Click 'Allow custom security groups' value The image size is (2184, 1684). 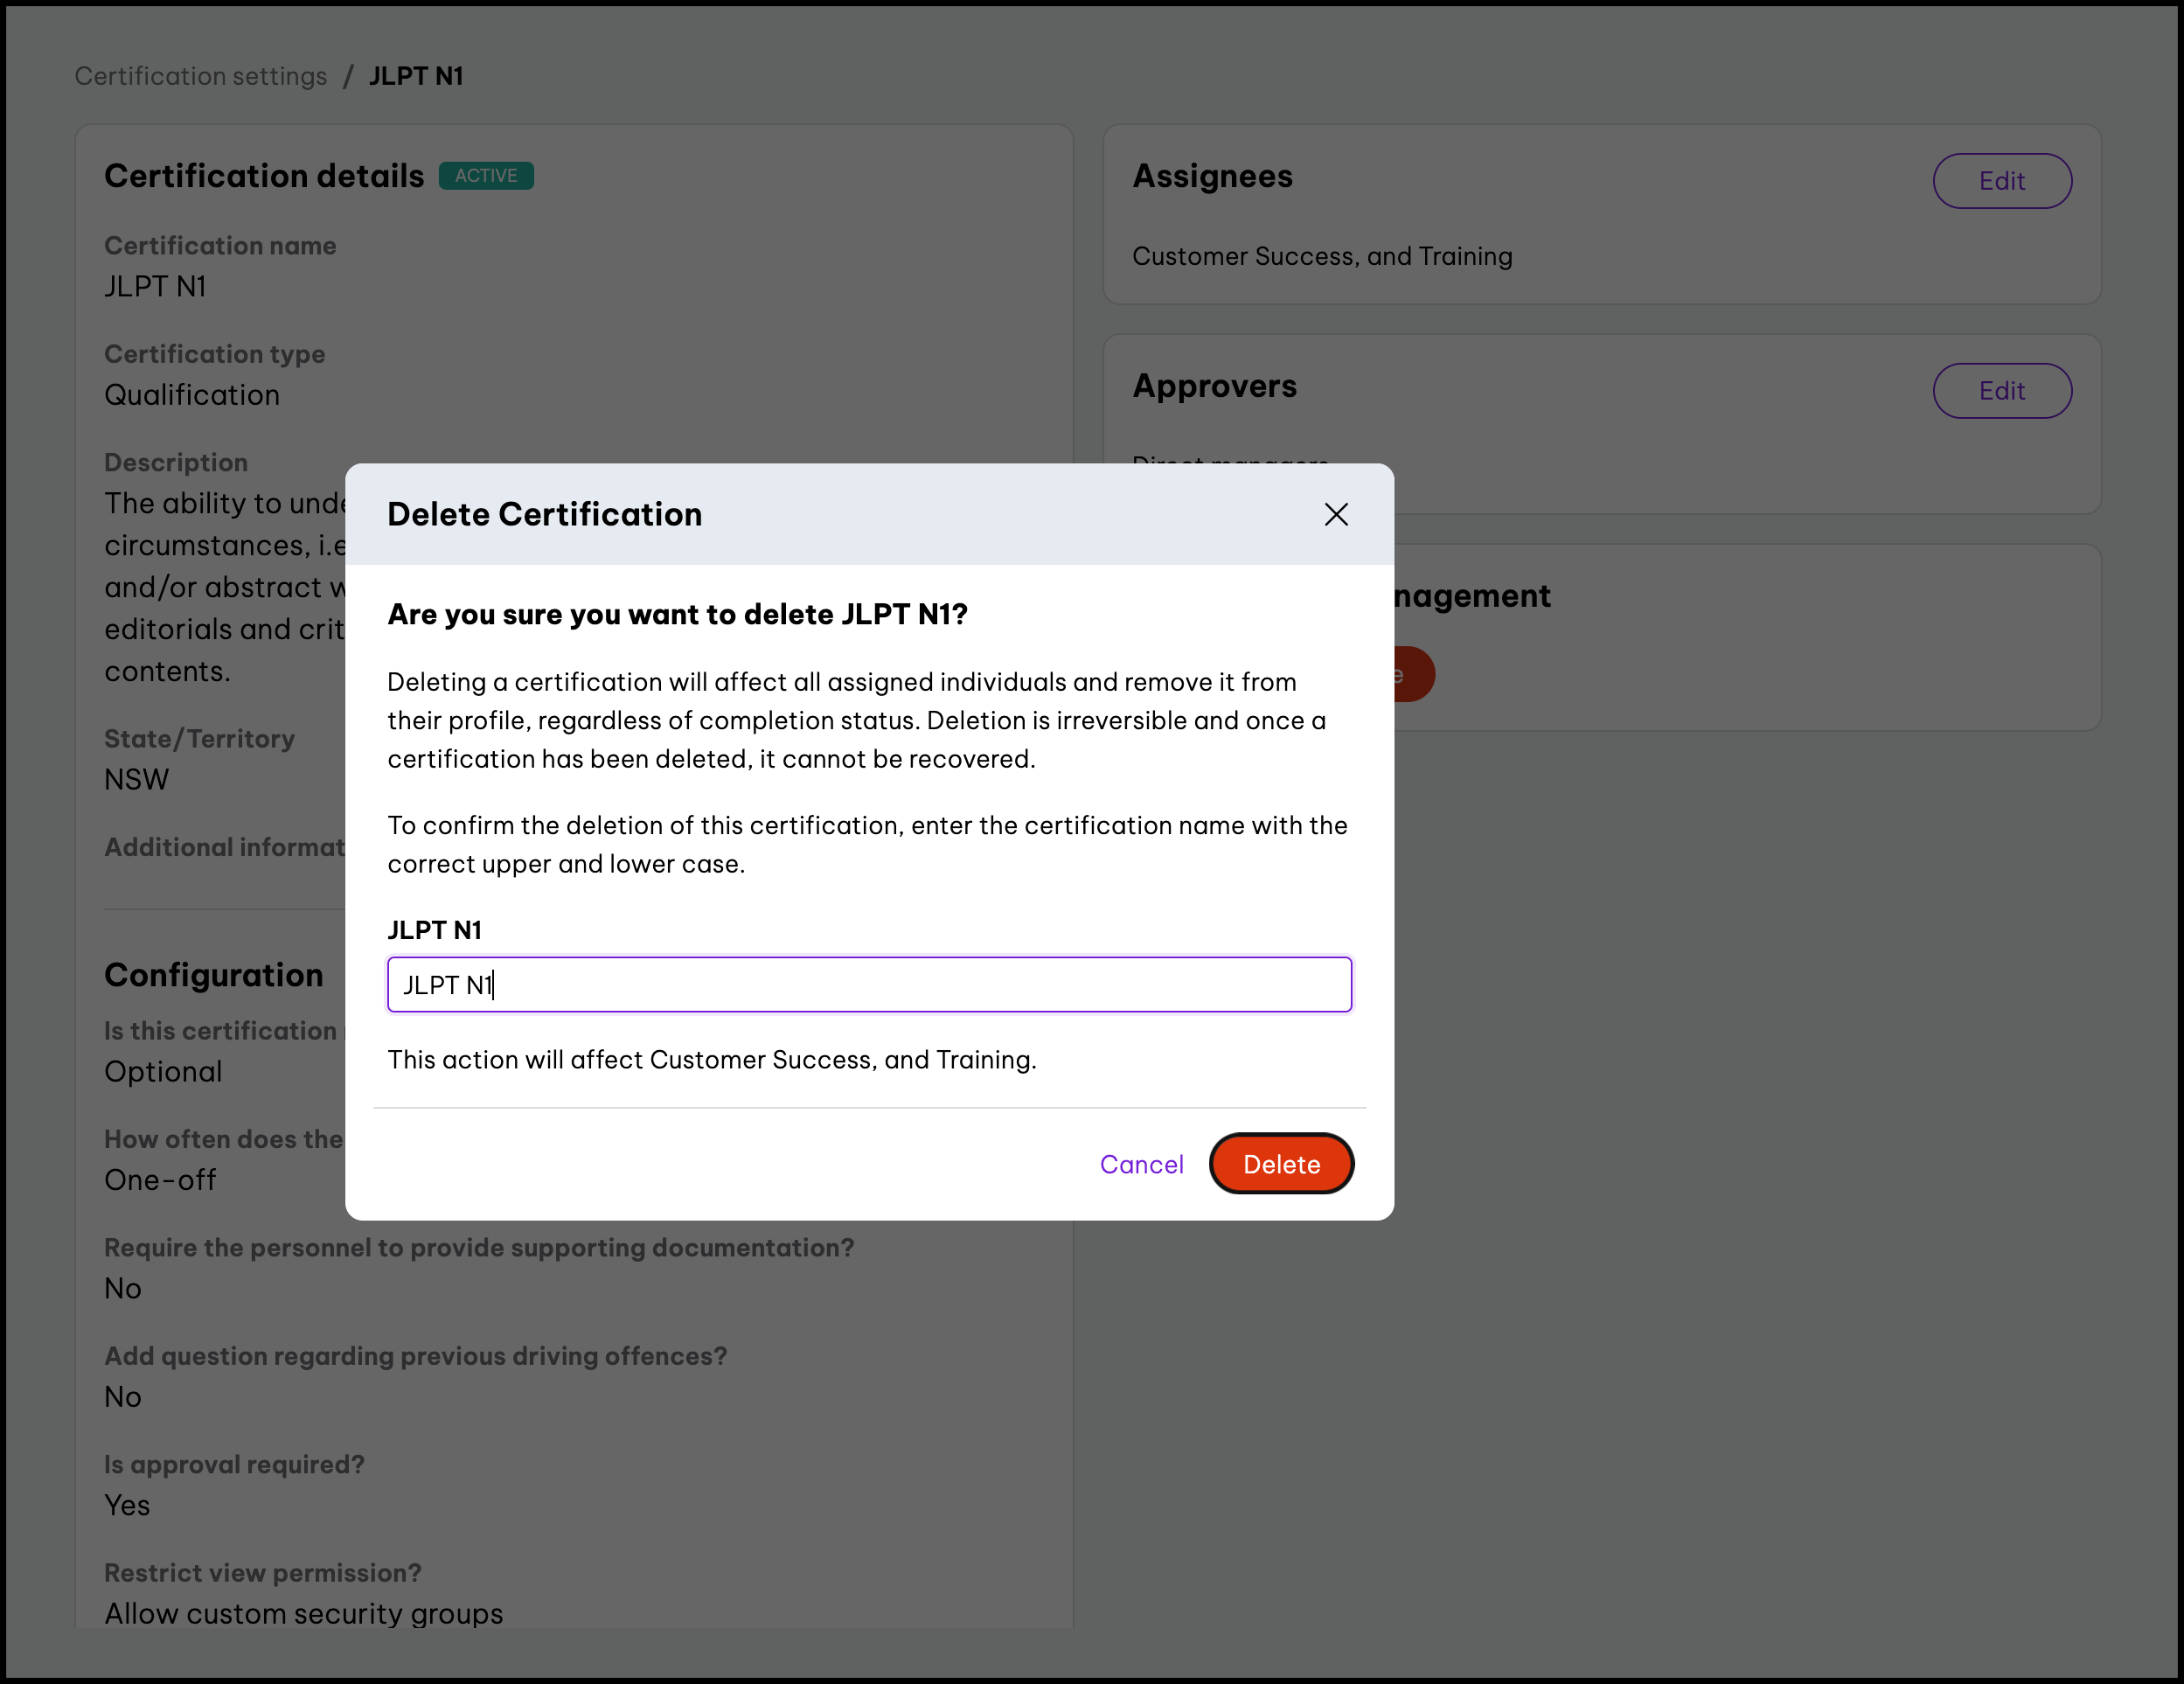[304, 1613]
